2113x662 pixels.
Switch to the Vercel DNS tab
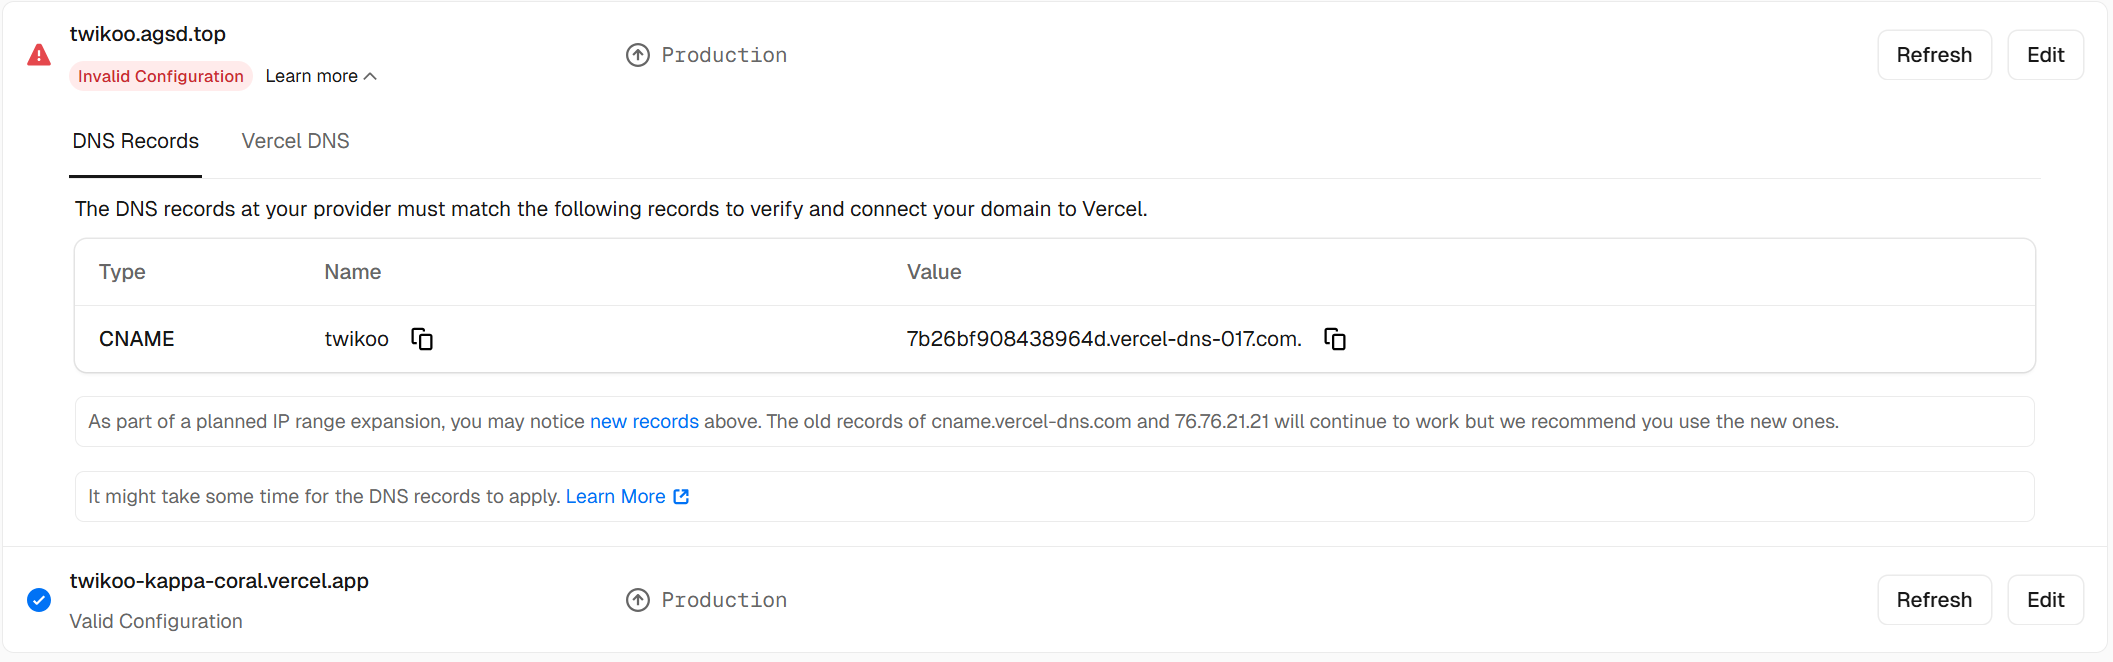295,141
